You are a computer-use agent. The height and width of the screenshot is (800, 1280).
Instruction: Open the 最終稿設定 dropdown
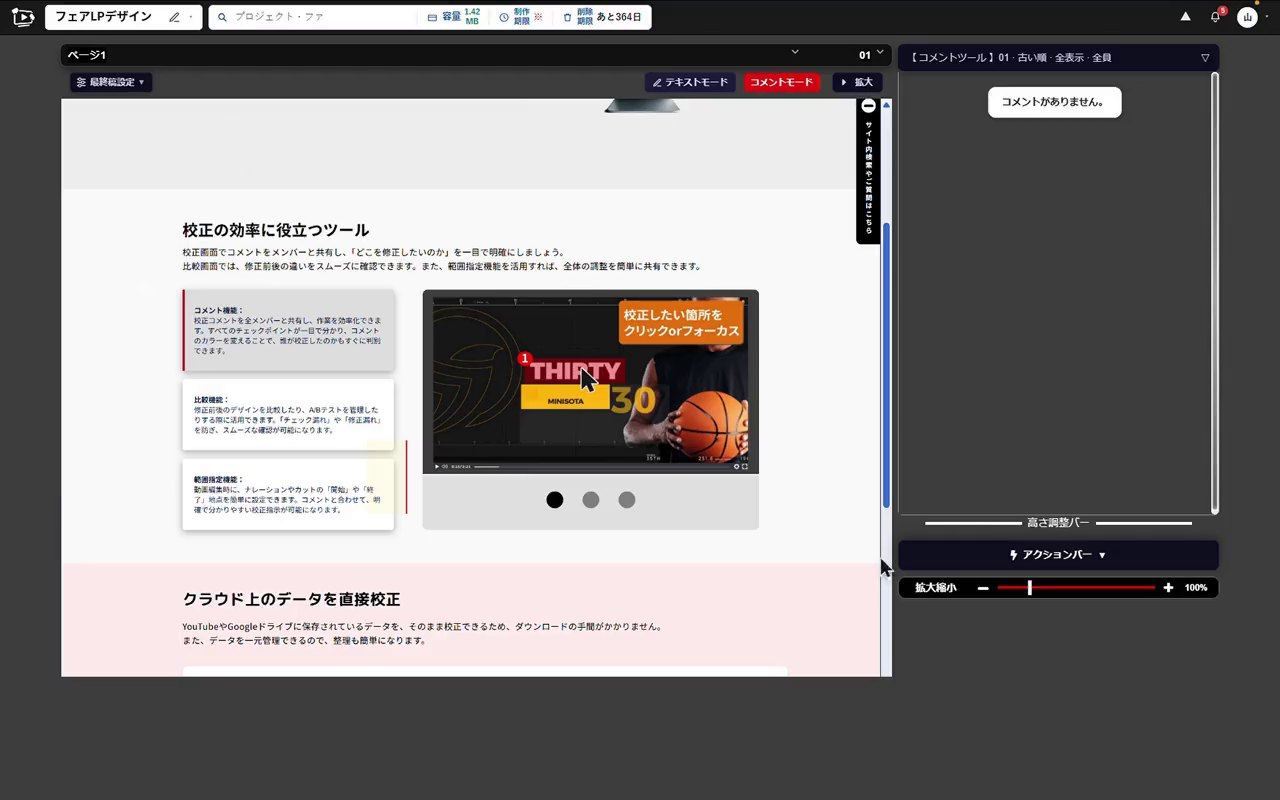[111, 82]
